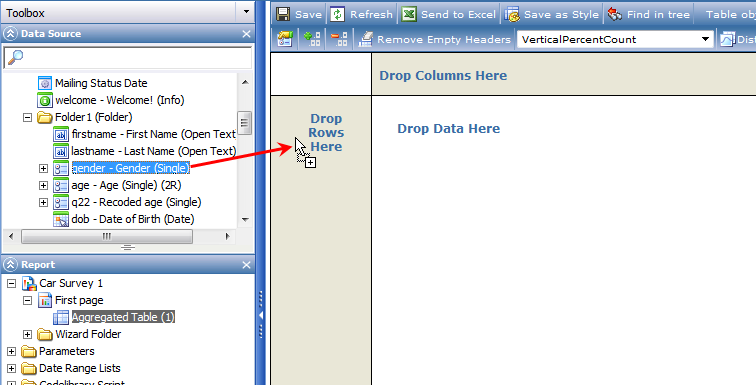The image size is (756, 385).
Task: Select gender - Gender (Single) item
Action: click(131, 168)
